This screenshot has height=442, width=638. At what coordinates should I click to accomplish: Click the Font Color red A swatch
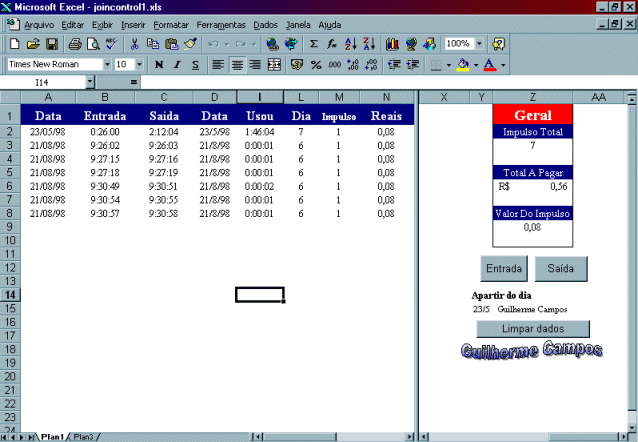click(489, 64)
